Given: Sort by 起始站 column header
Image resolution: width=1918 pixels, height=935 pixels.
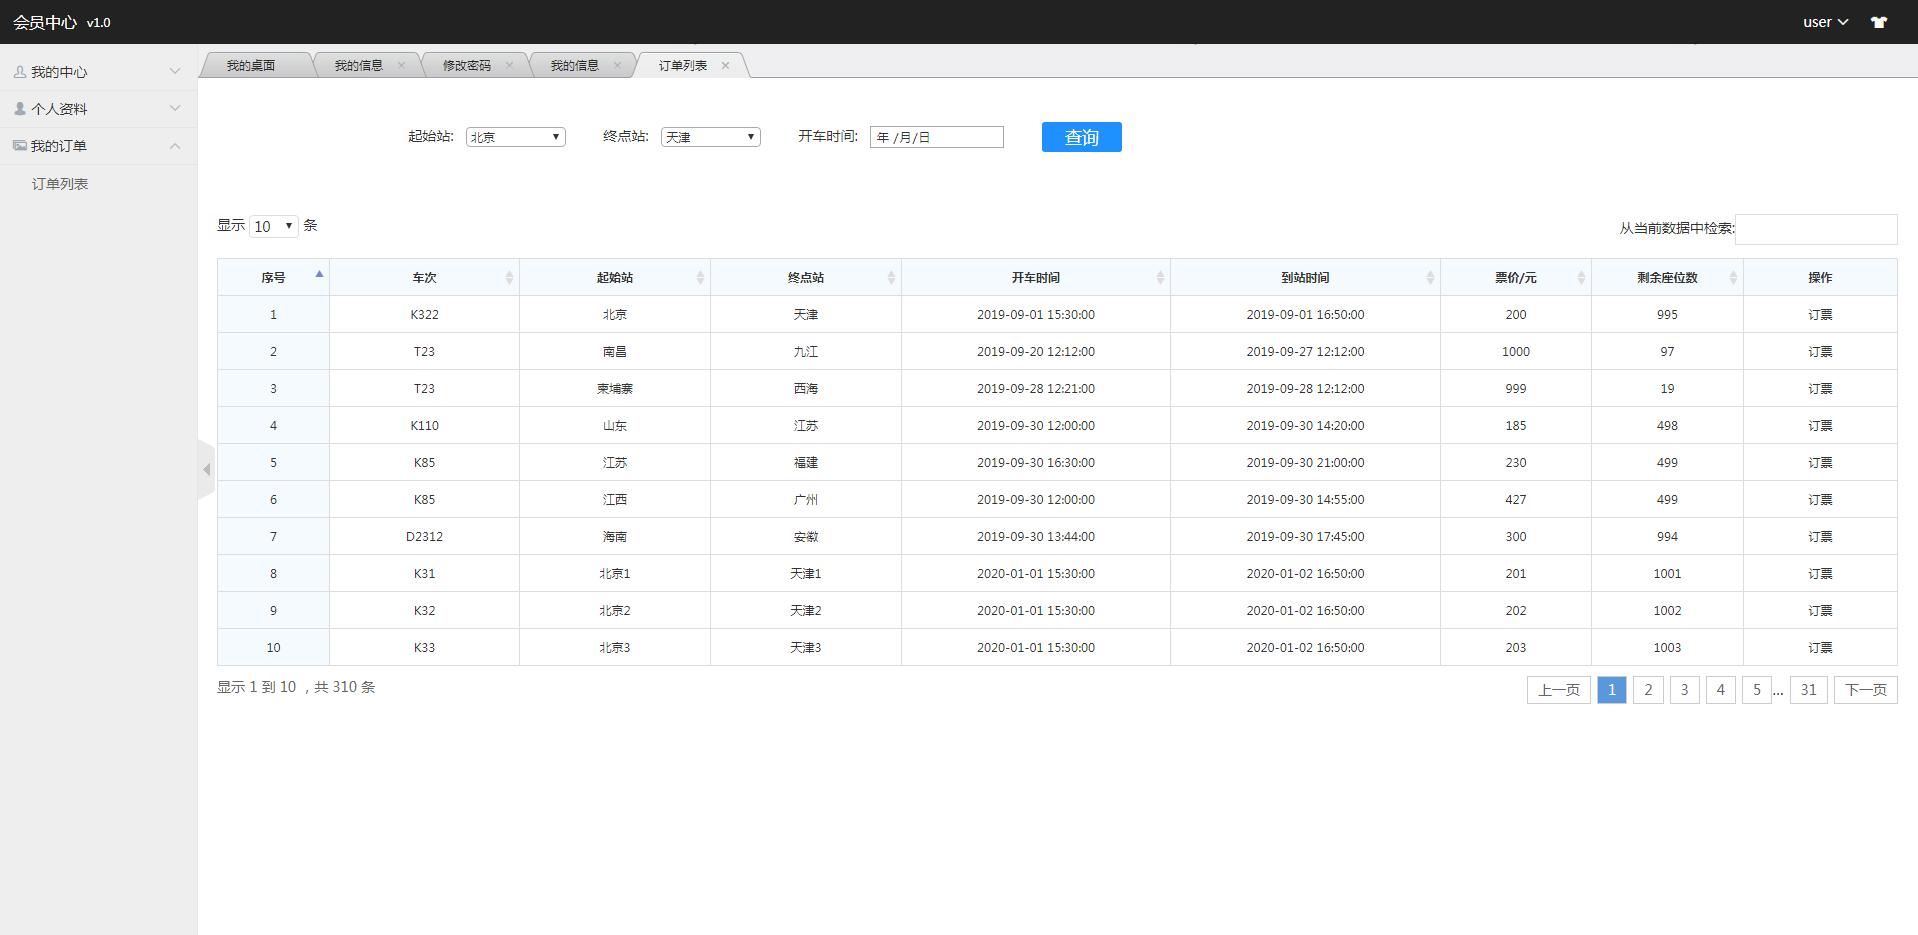Looking at the screenshot, I should click(x=615, y=278).
